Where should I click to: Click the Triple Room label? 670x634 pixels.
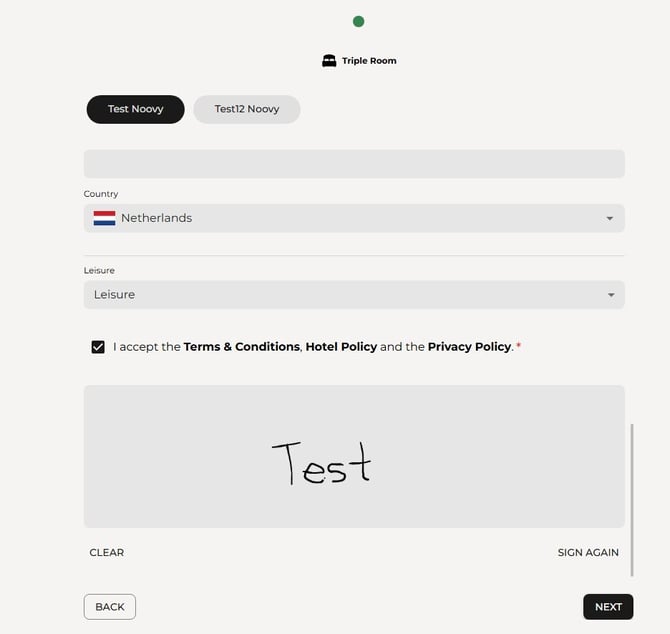tap(369, 61)
